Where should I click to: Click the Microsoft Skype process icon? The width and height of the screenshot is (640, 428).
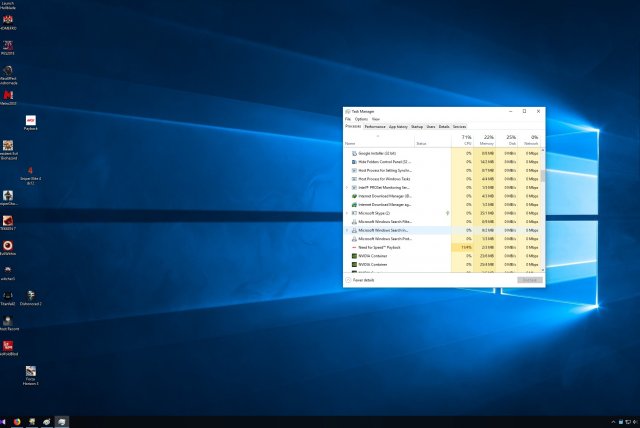pyautogui.click(x=354, y=213)
